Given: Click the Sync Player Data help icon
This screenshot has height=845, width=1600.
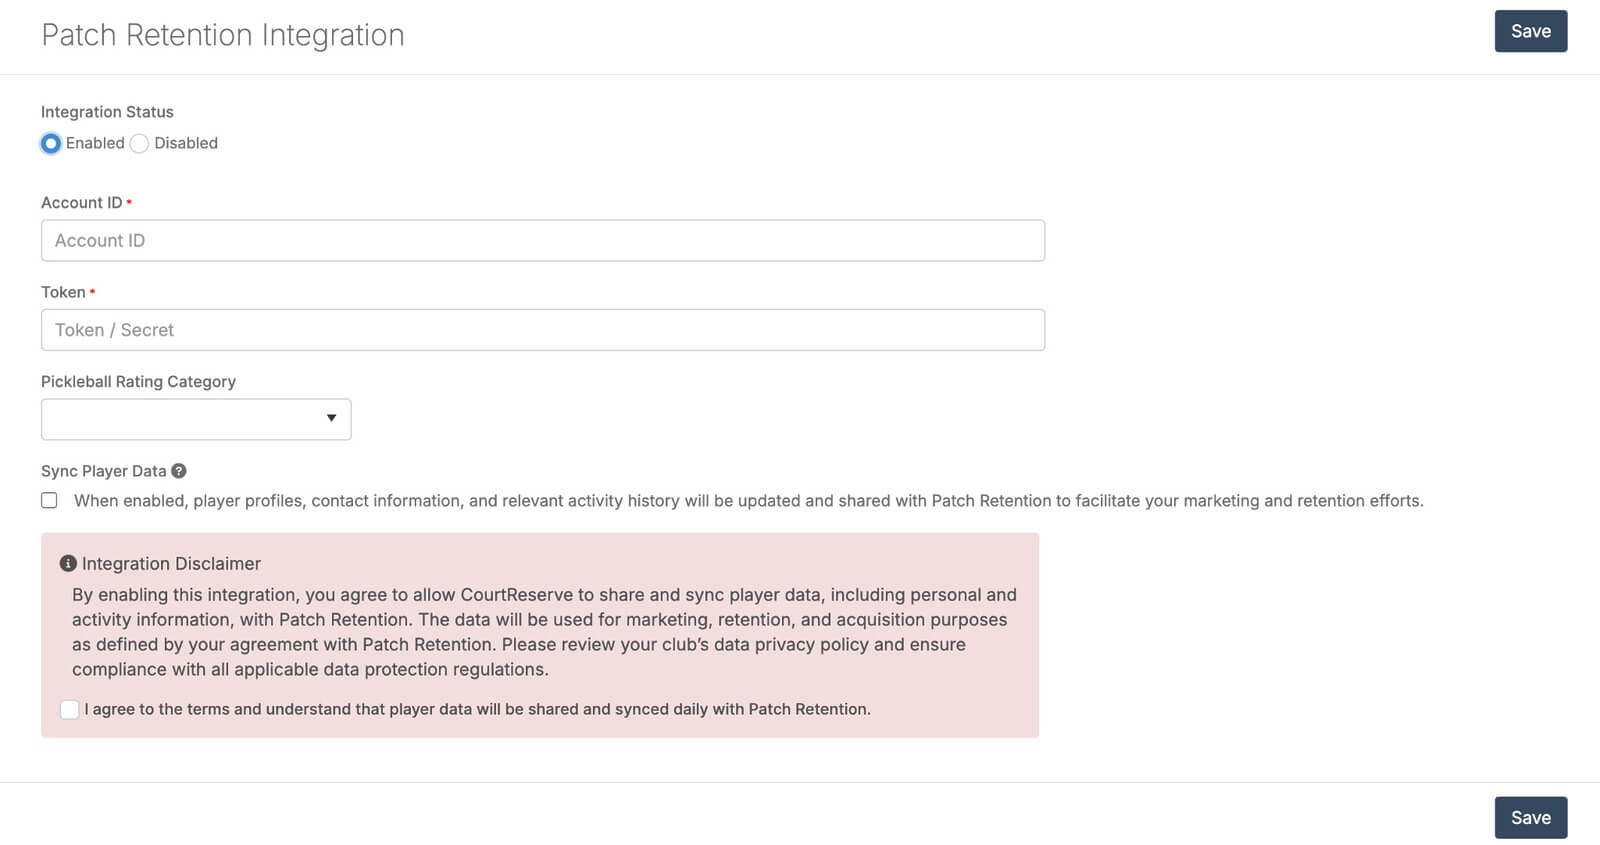Looking at the screenshot, I should [x=179, y=471].
